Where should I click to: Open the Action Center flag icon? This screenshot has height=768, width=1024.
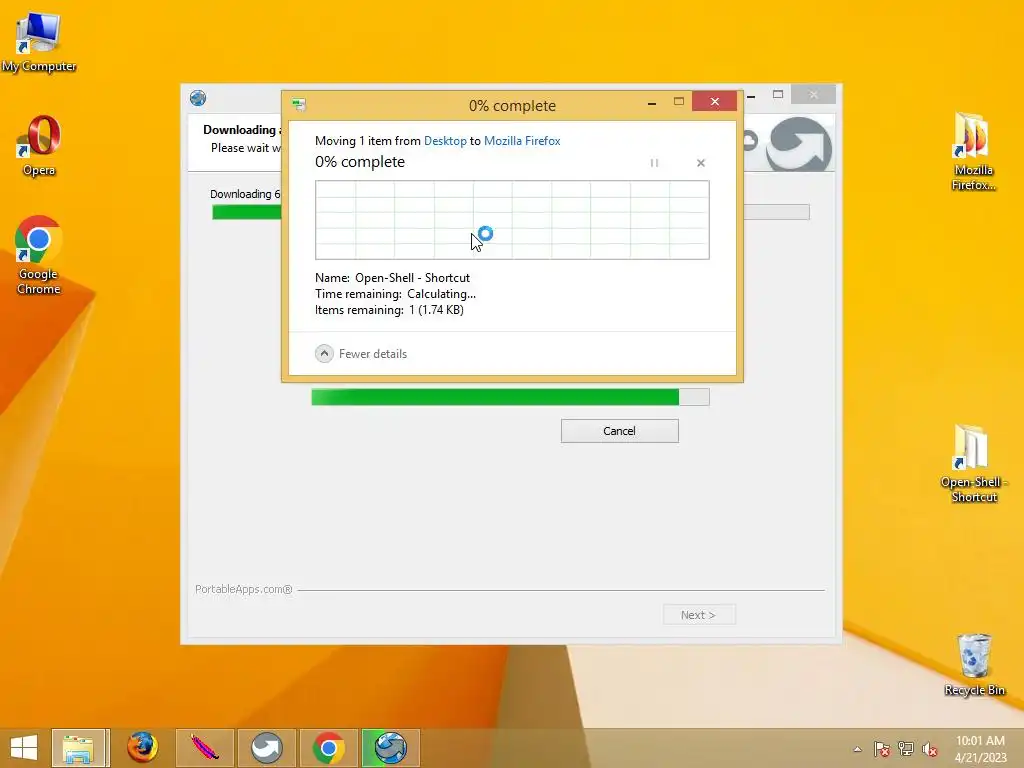[x=881, y=749]
